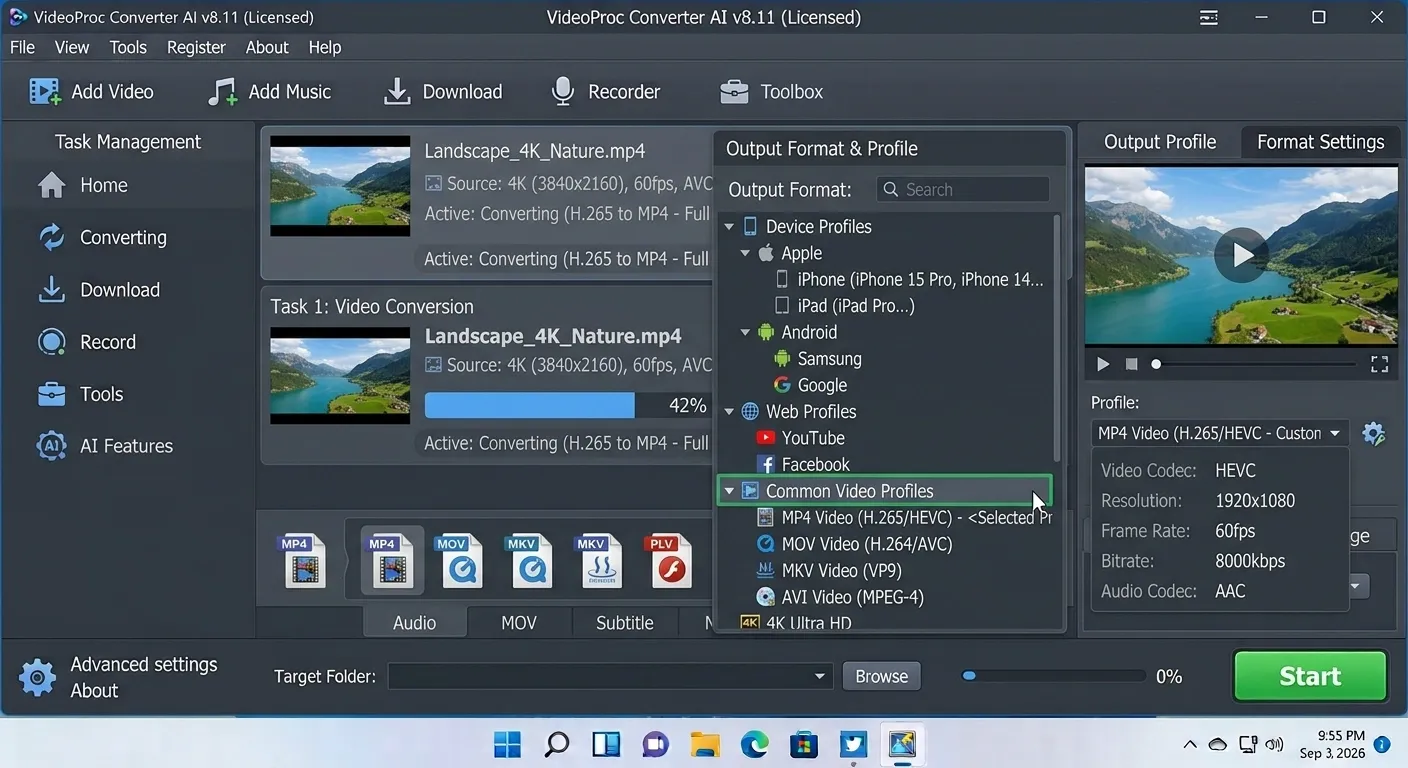This screenshot has height=768, width=1408.
Task: Click the Browse button
Action: [881, 676]
